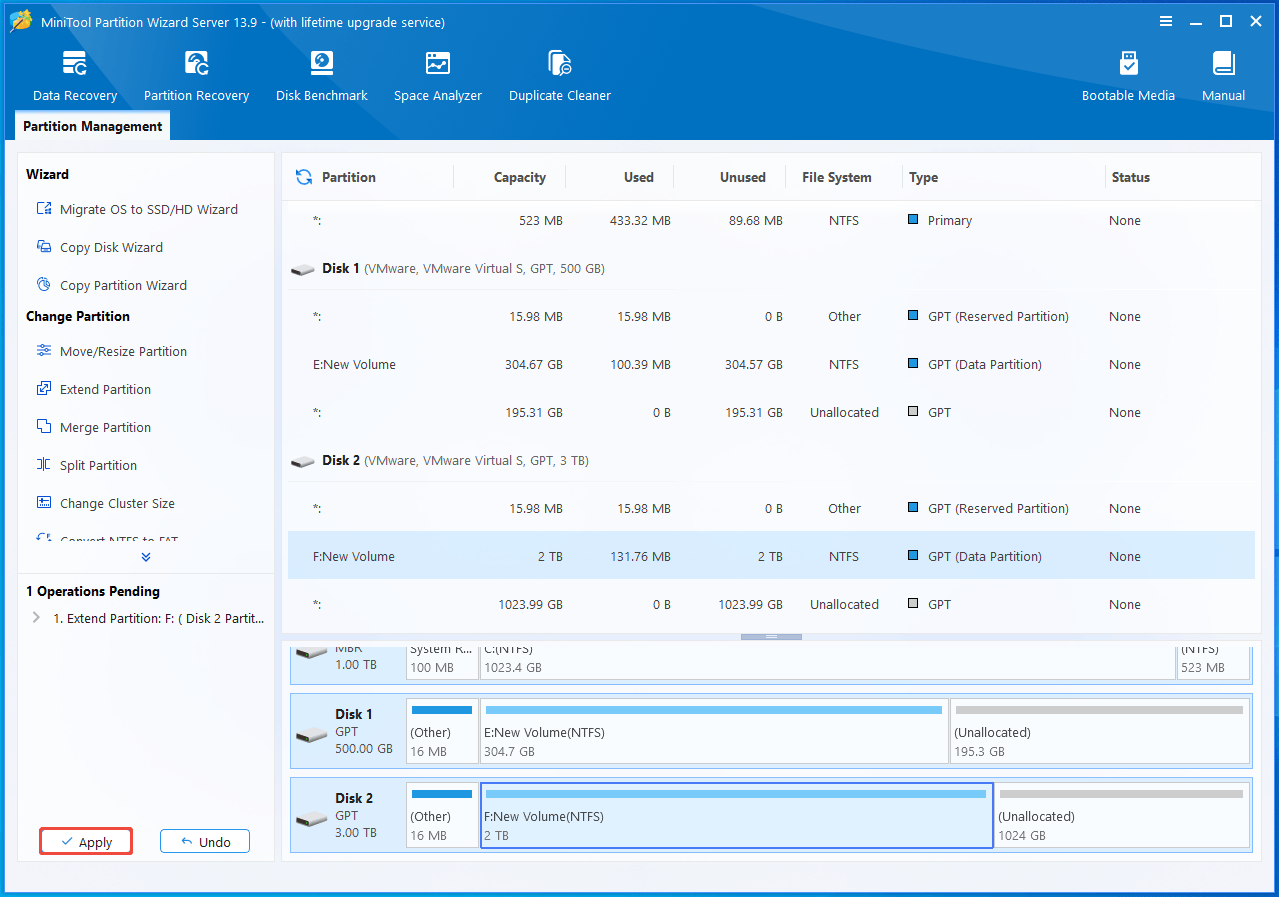The width and height of the screenshot is (1279, 897).
Task: Select Disk 1 in the disk map
Action: point(348,731)
